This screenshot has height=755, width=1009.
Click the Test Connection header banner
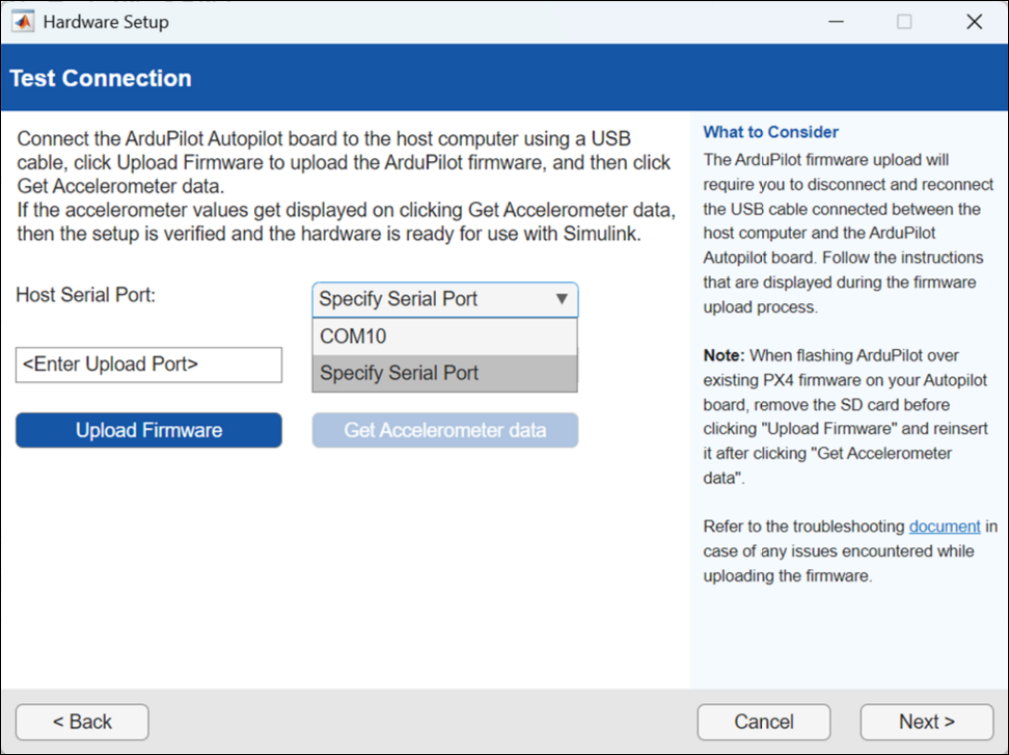tap(100, 78)
